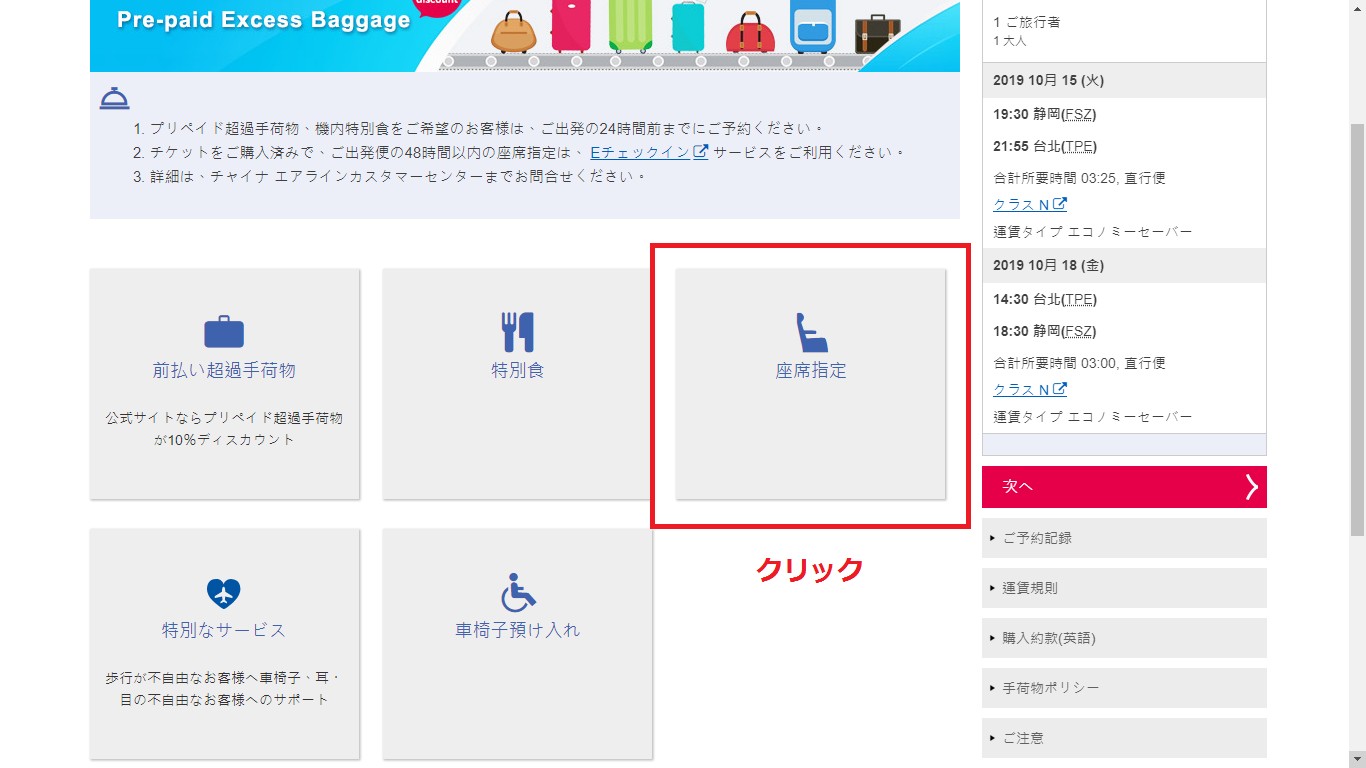Click the fork and knife special meal icon
The image size is (1366, 768).
517,331
